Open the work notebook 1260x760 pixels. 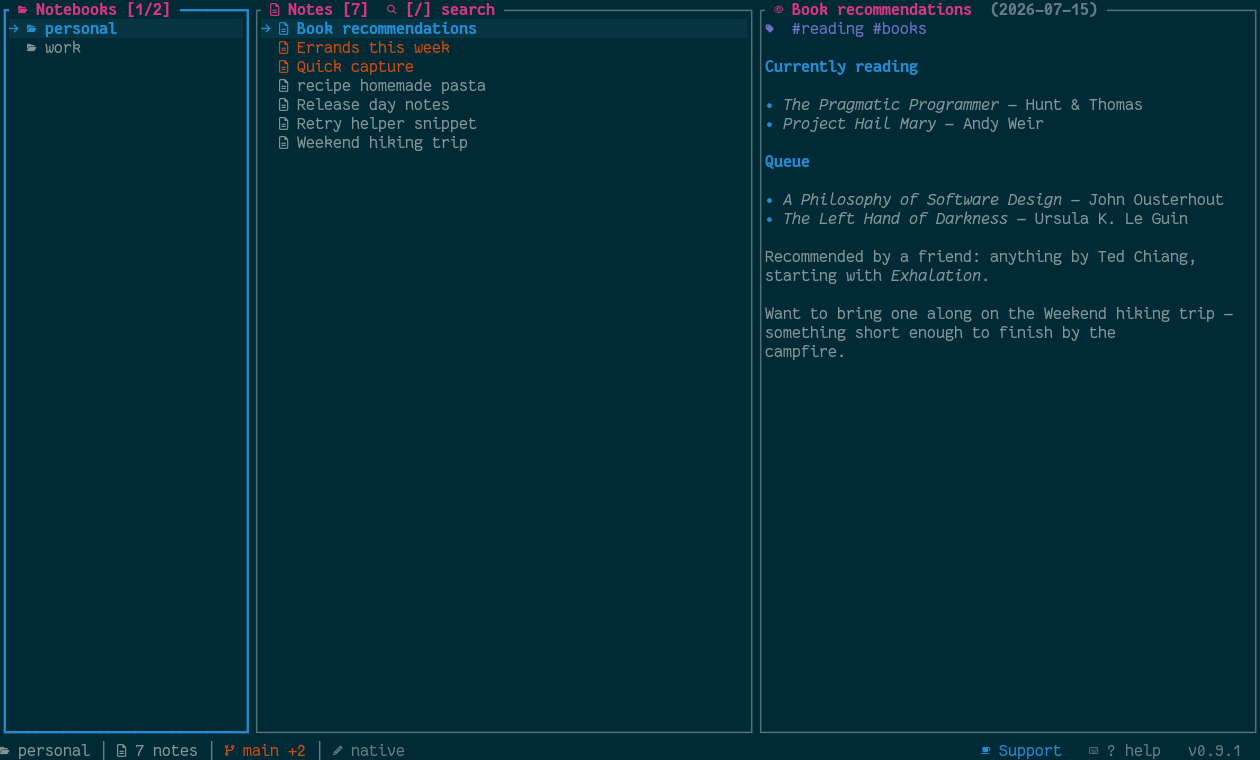pyautogui.click(x=126, y=47)
